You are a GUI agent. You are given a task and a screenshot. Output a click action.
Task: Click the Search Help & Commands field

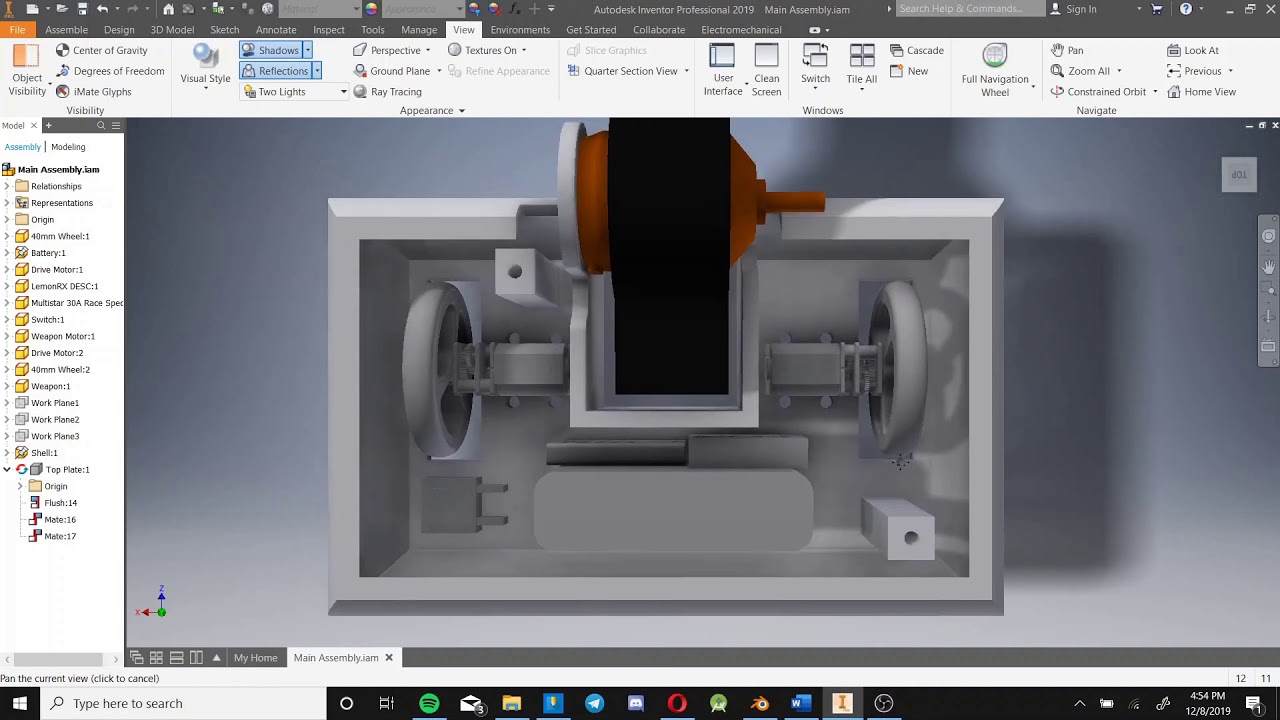pyautogui.click(x=968, y=9)
